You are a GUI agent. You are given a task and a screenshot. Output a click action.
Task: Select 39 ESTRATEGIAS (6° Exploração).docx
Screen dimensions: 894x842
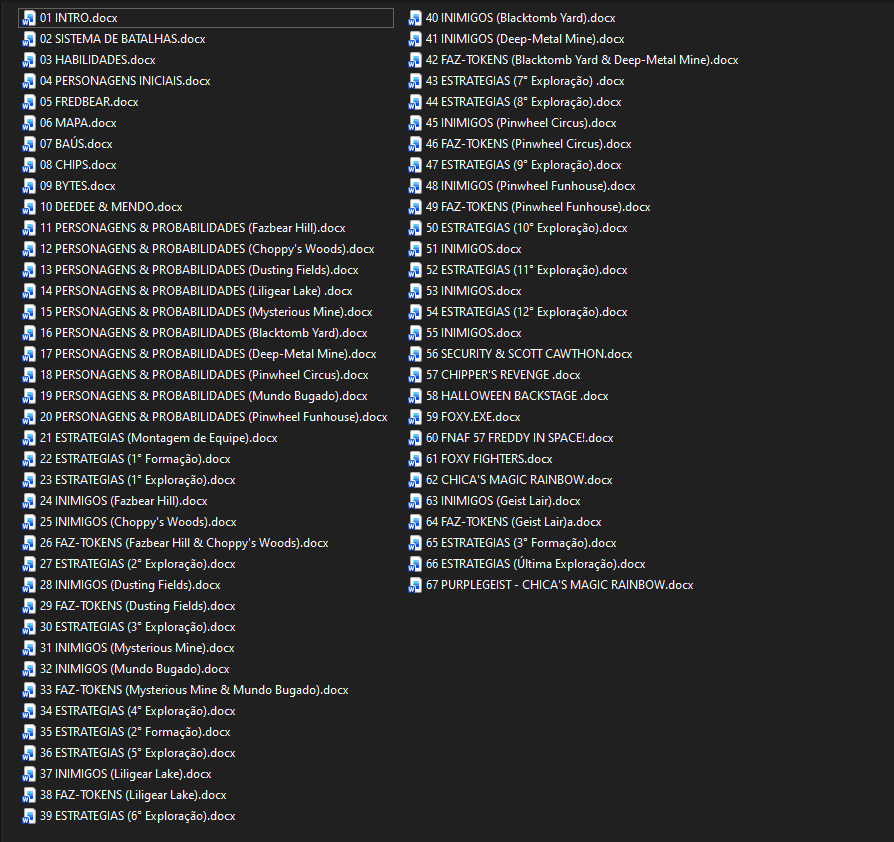(x=137, y=816)
